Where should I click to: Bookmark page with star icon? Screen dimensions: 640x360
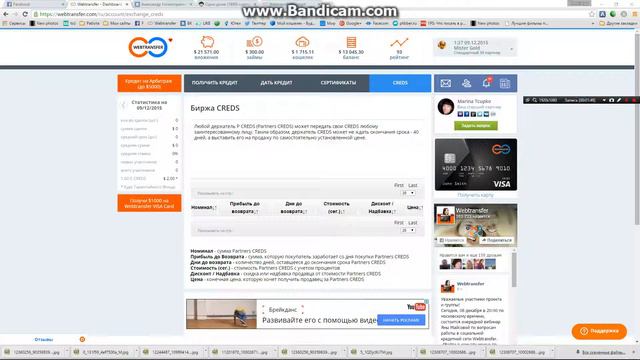(x=591, y=14)
